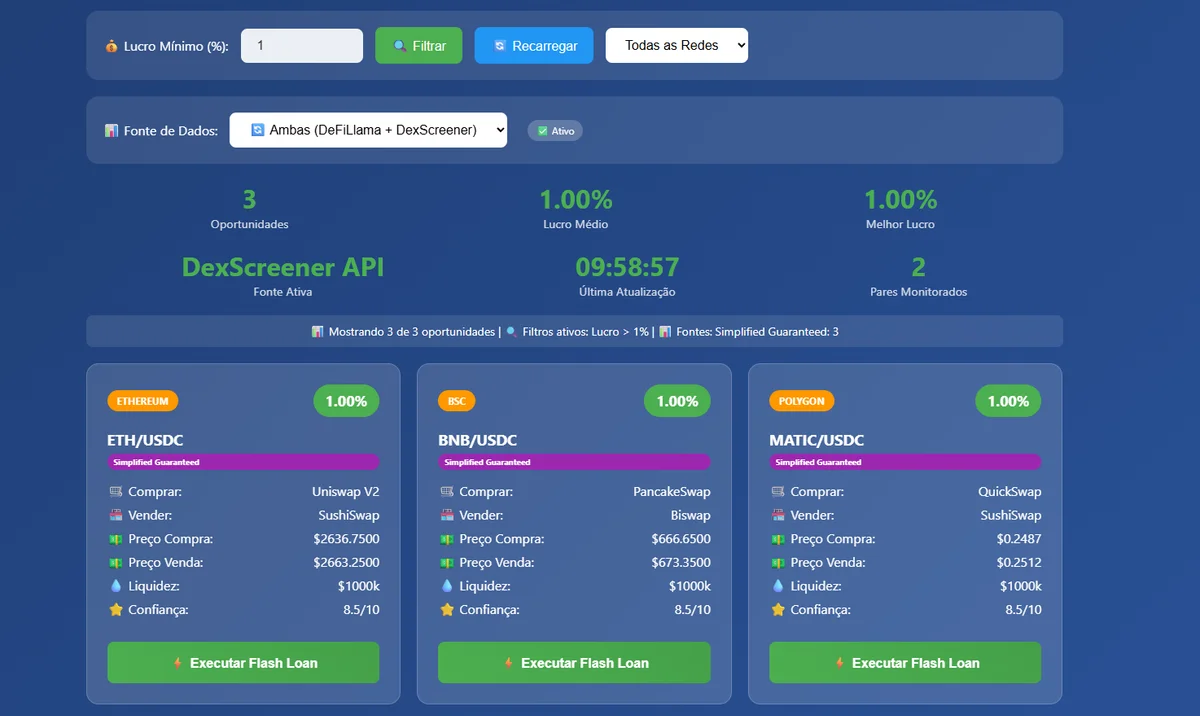Viewport: 1200px width, 716px height.
Task: Execute Flash Loan for ETH/USDC
Action: pyautogui.click(x=243, y=663)
